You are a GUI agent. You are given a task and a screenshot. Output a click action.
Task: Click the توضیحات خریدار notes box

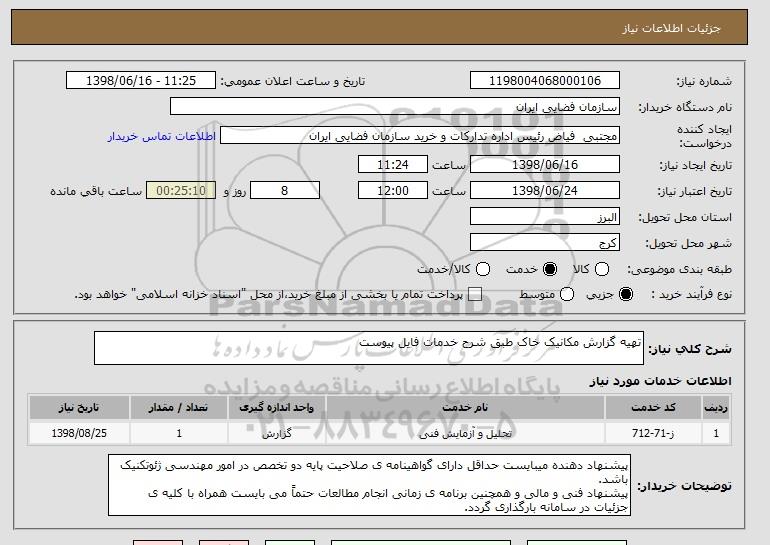click(369, 485)
